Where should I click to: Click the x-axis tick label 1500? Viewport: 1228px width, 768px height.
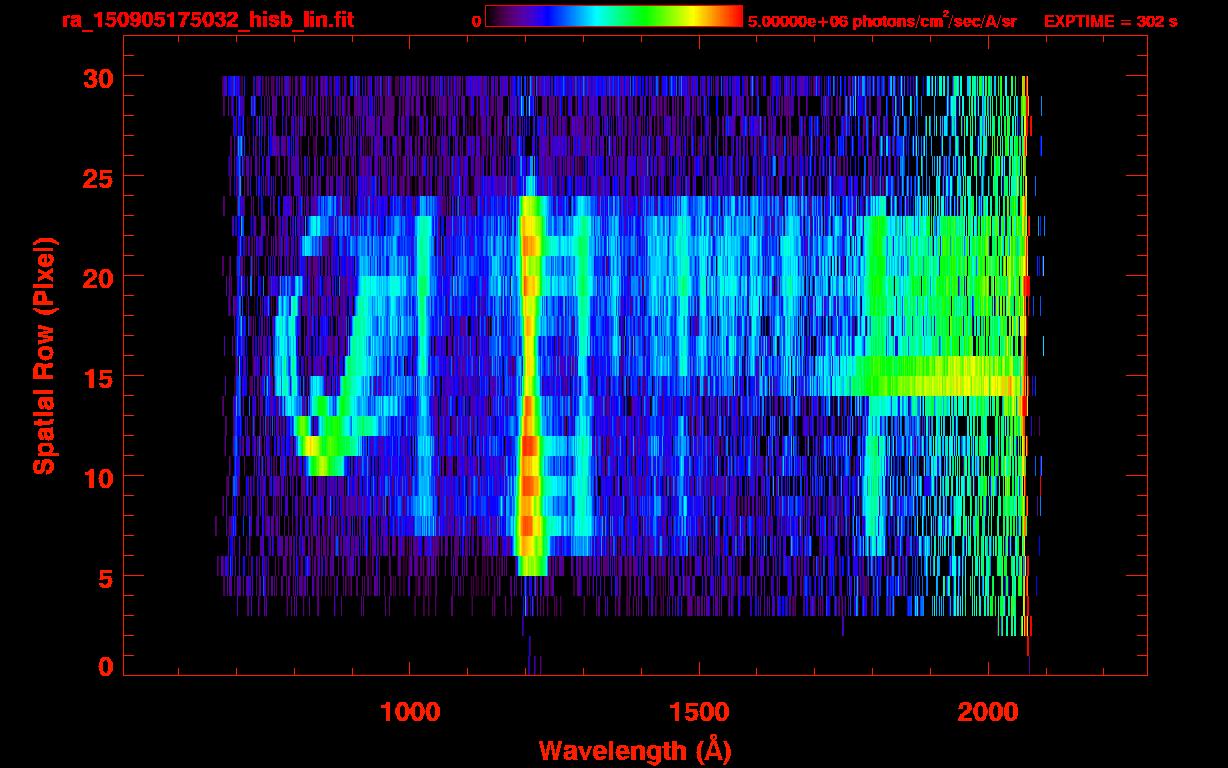tap(699, 712)
